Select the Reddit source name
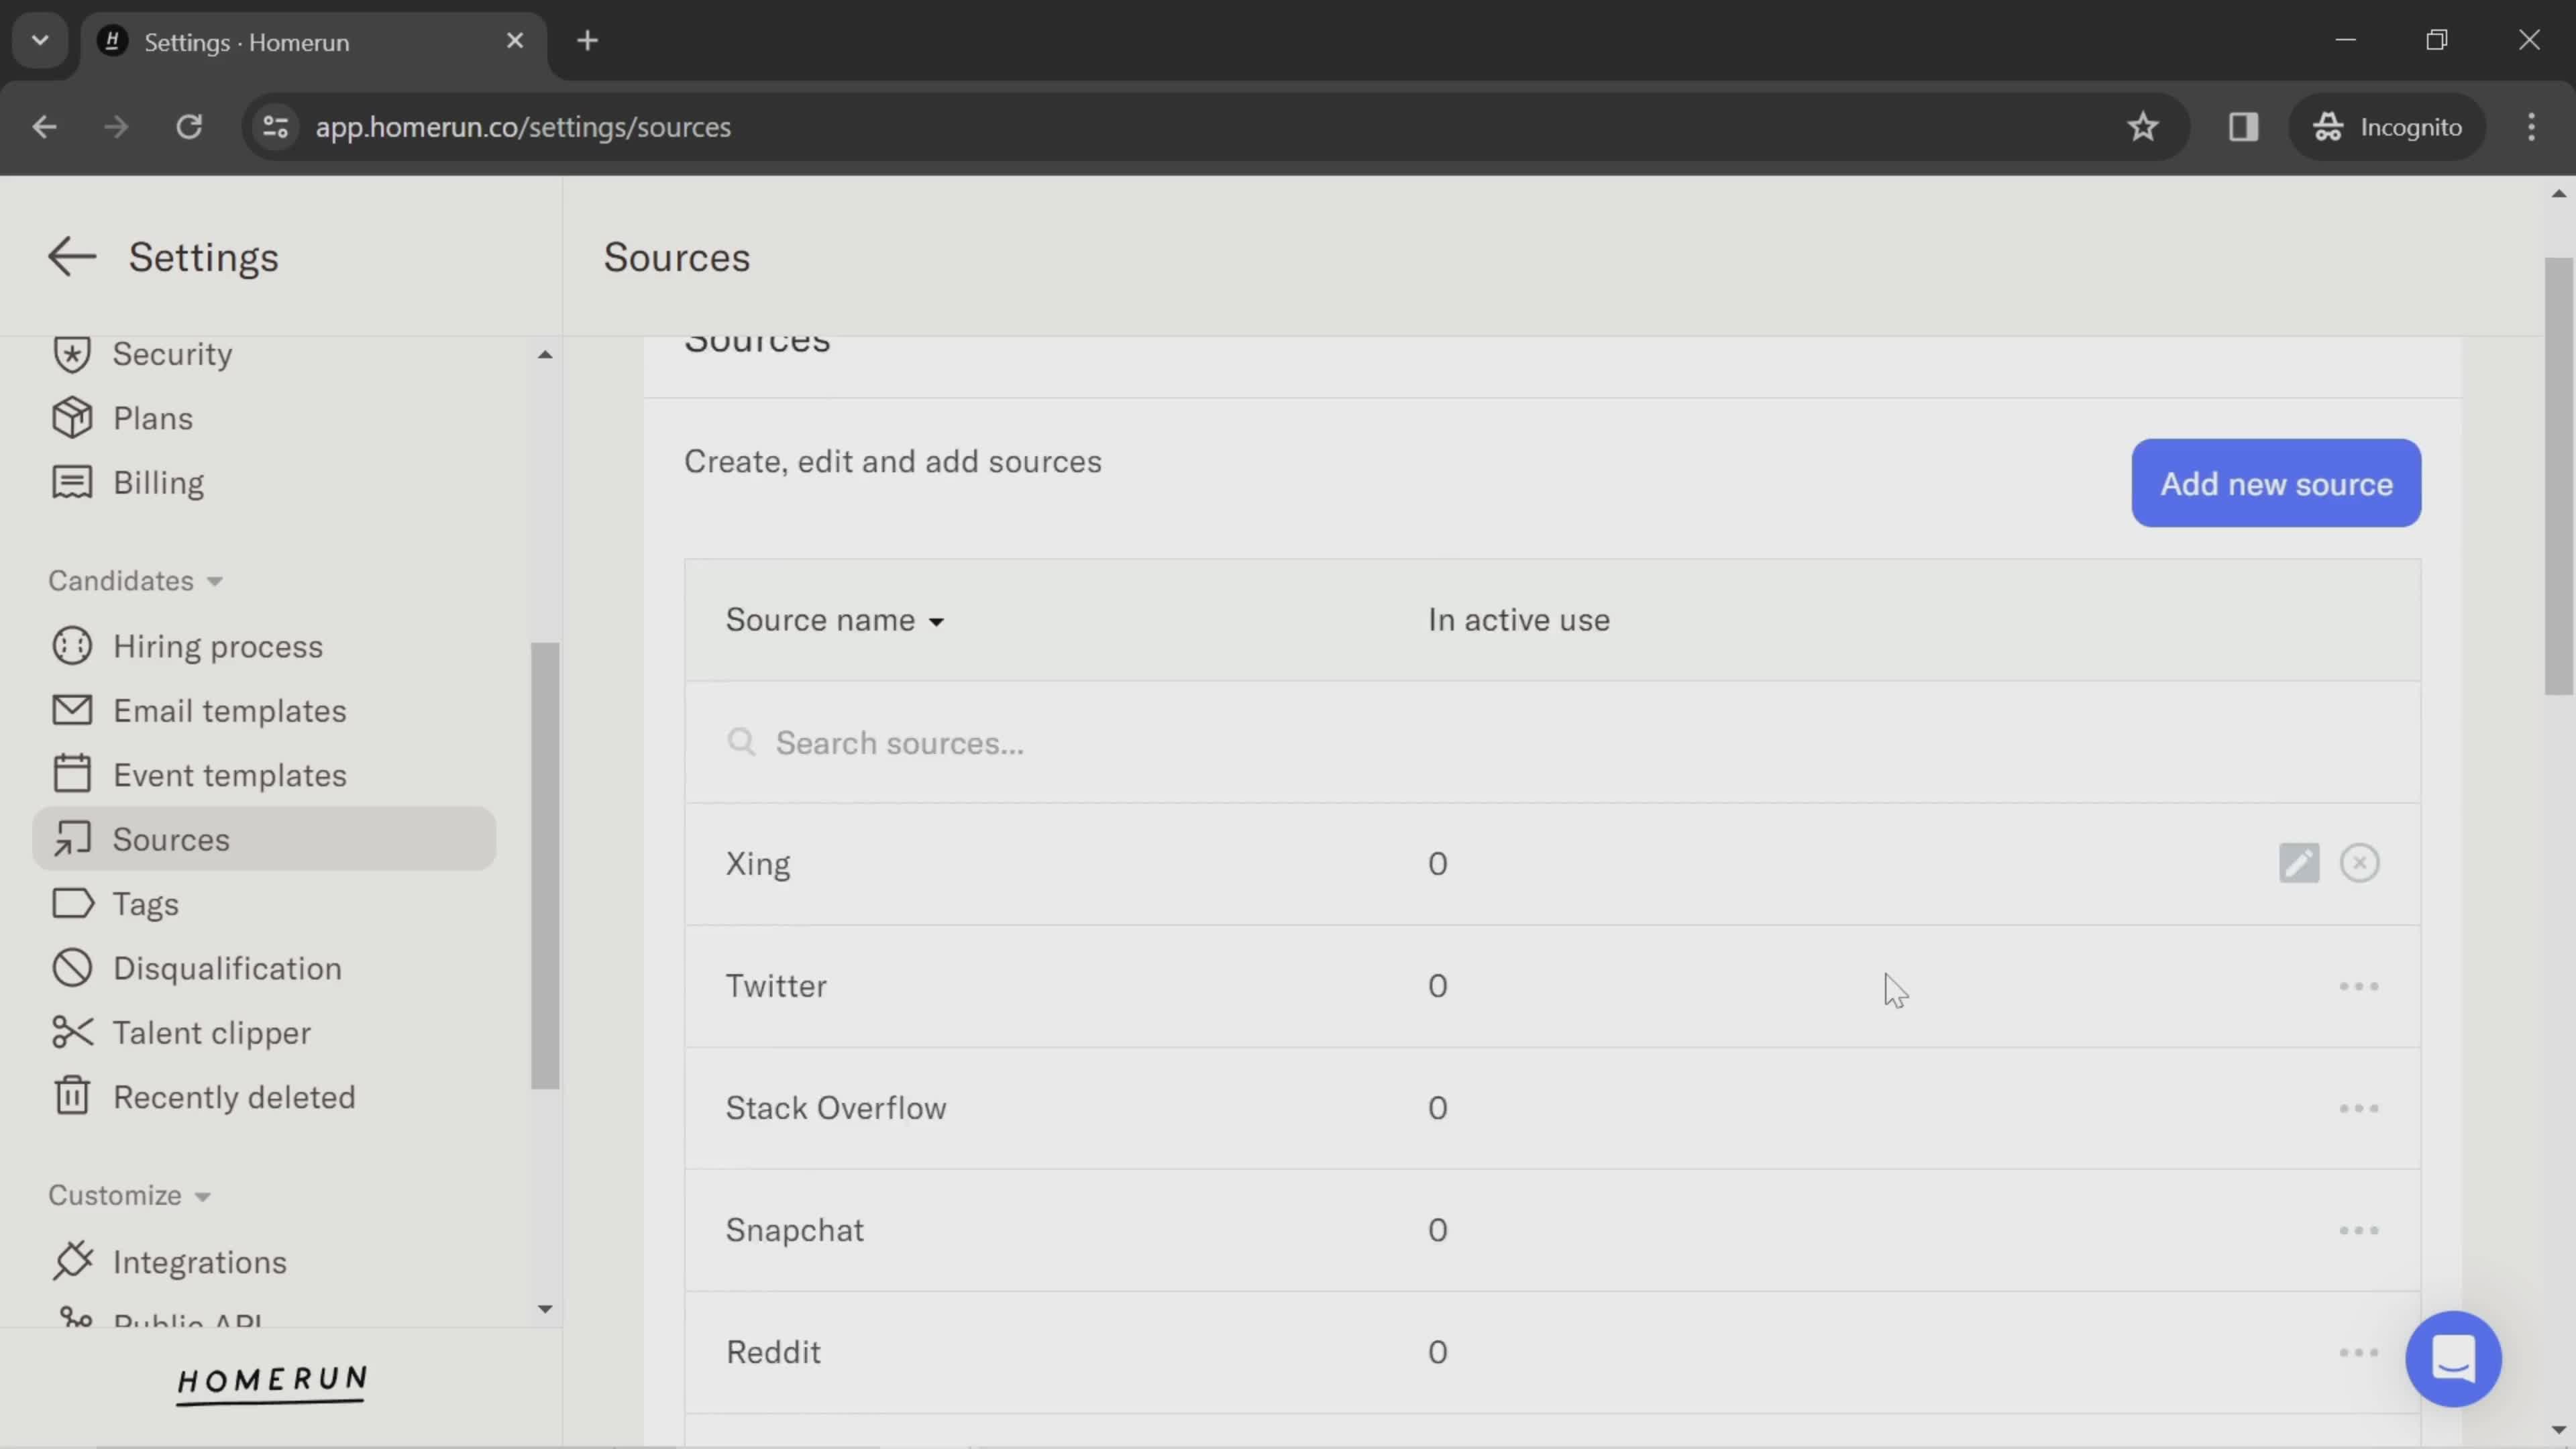 click(773, 1353)
